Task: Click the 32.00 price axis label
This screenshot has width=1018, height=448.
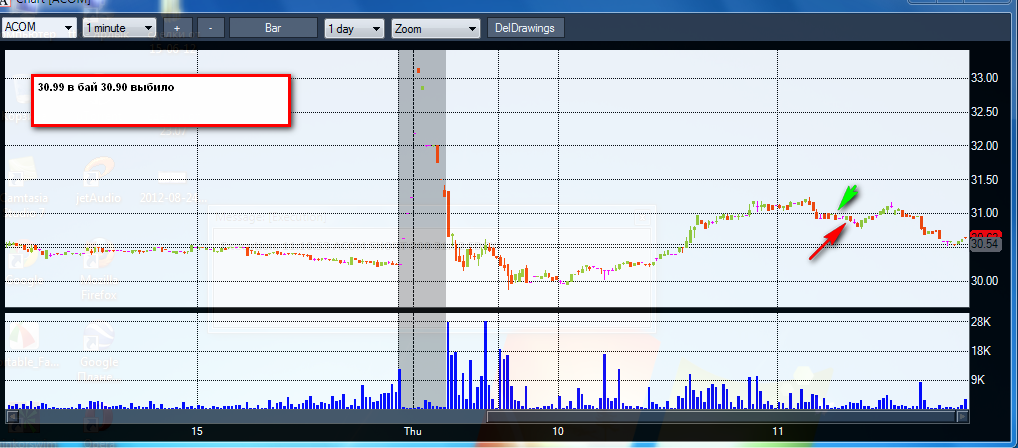Action: 987,145
